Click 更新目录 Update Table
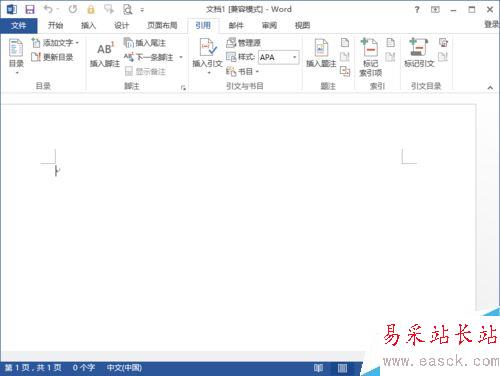The image size is (500, 376). tap(53, 57)
